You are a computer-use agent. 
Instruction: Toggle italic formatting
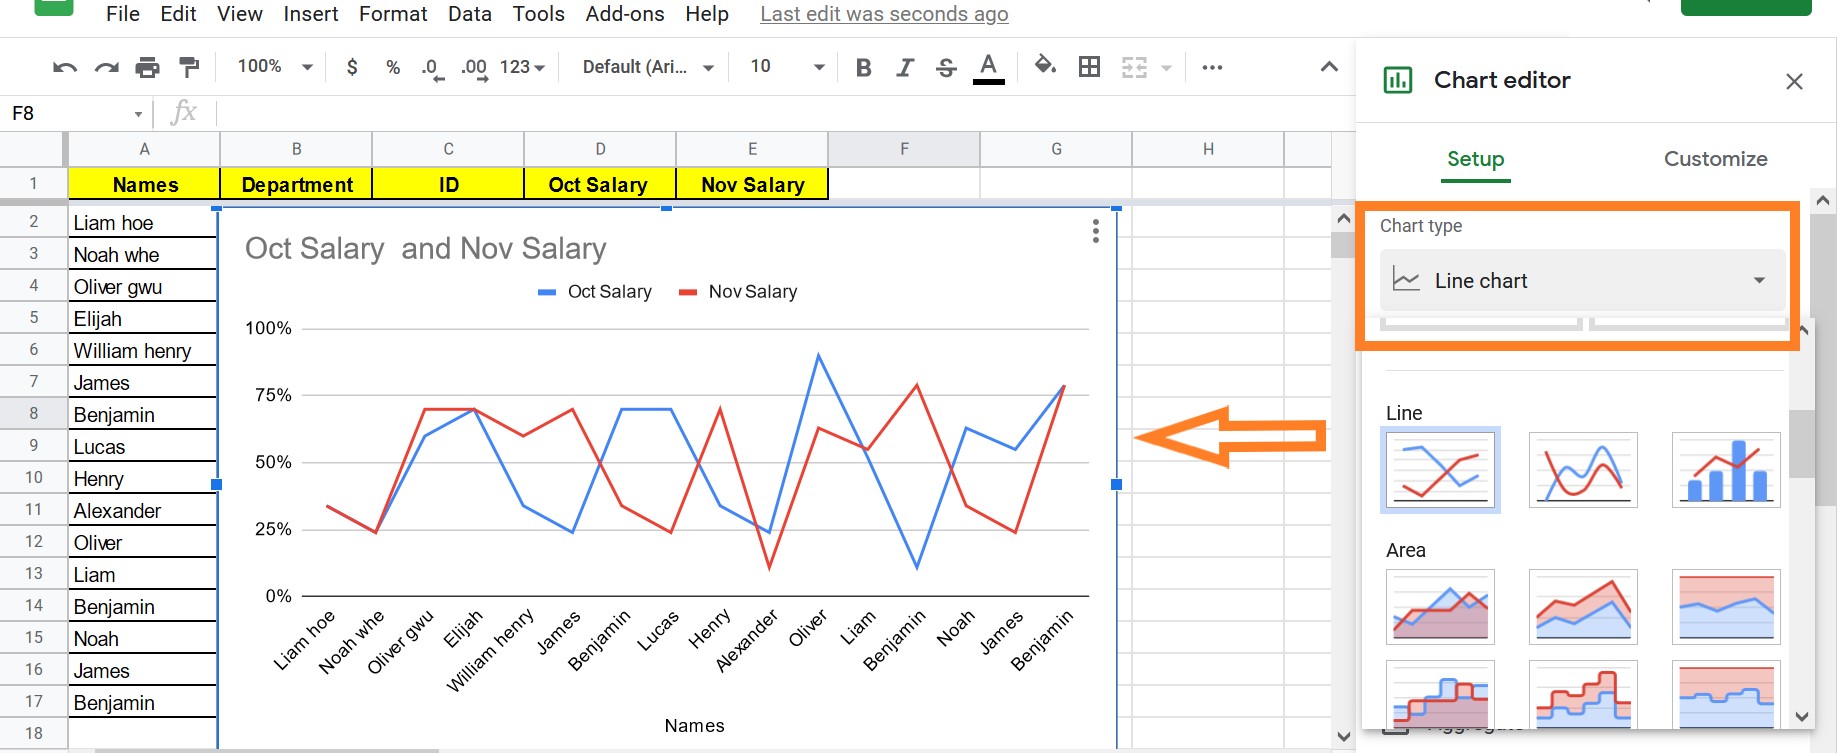[x=905, y=67]
